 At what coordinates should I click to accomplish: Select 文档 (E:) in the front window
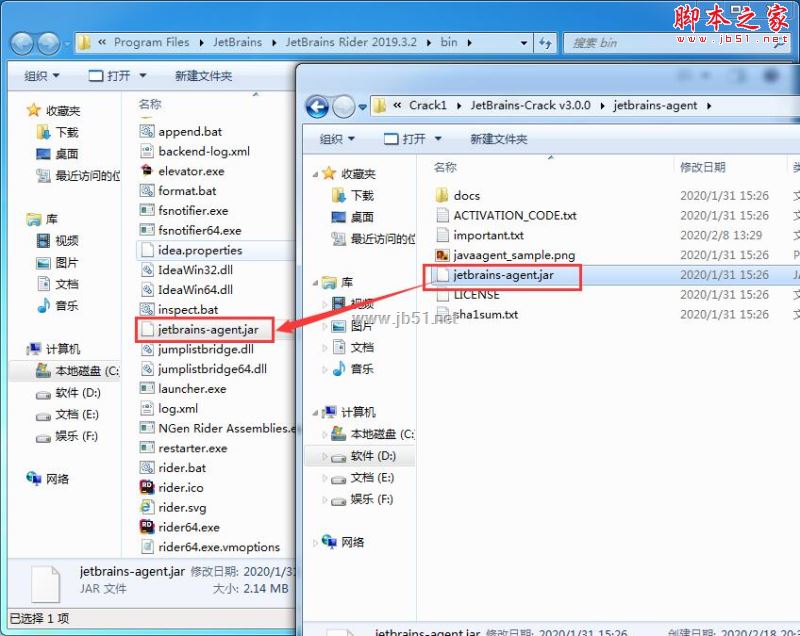372,478
